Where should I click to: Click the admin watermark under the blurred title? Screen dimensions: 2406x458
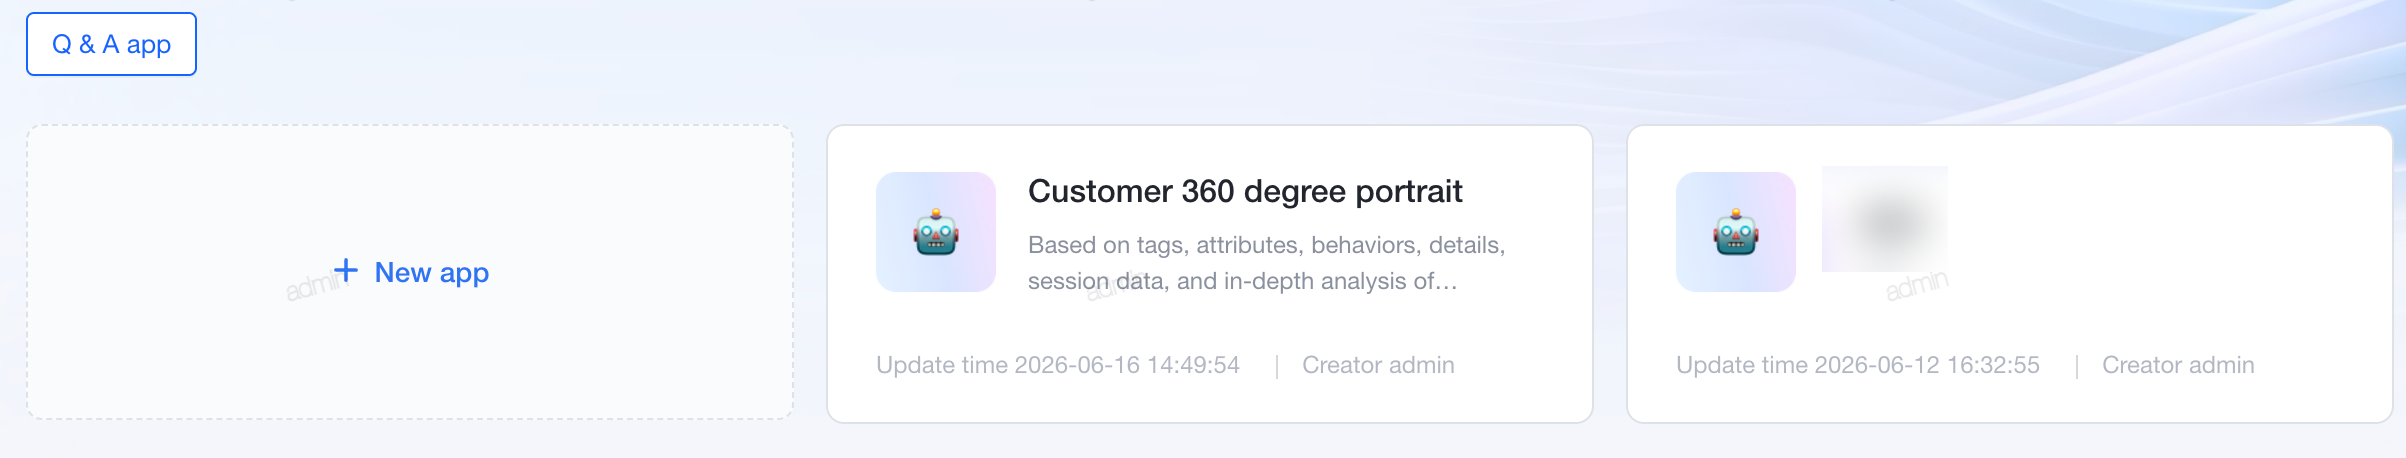pyautogui.click(x=1917, y=286)
